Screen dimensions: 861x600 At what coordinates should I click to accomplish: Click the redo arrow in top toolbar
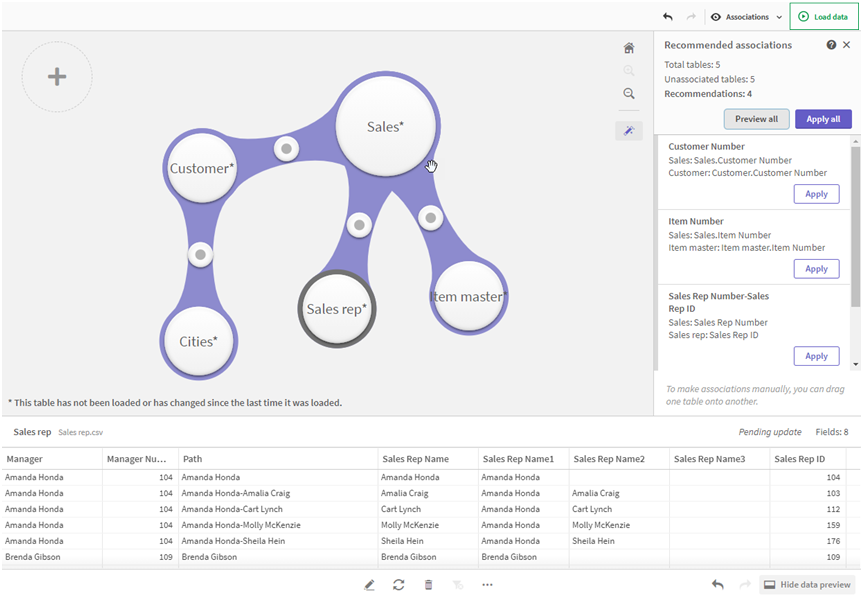[x=691, y=17]
